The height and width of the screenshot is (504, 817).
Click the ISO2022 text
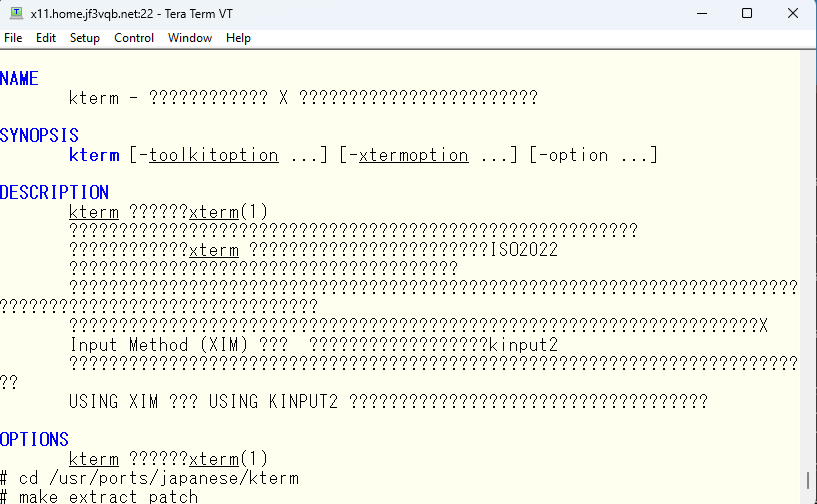[524, 250]
